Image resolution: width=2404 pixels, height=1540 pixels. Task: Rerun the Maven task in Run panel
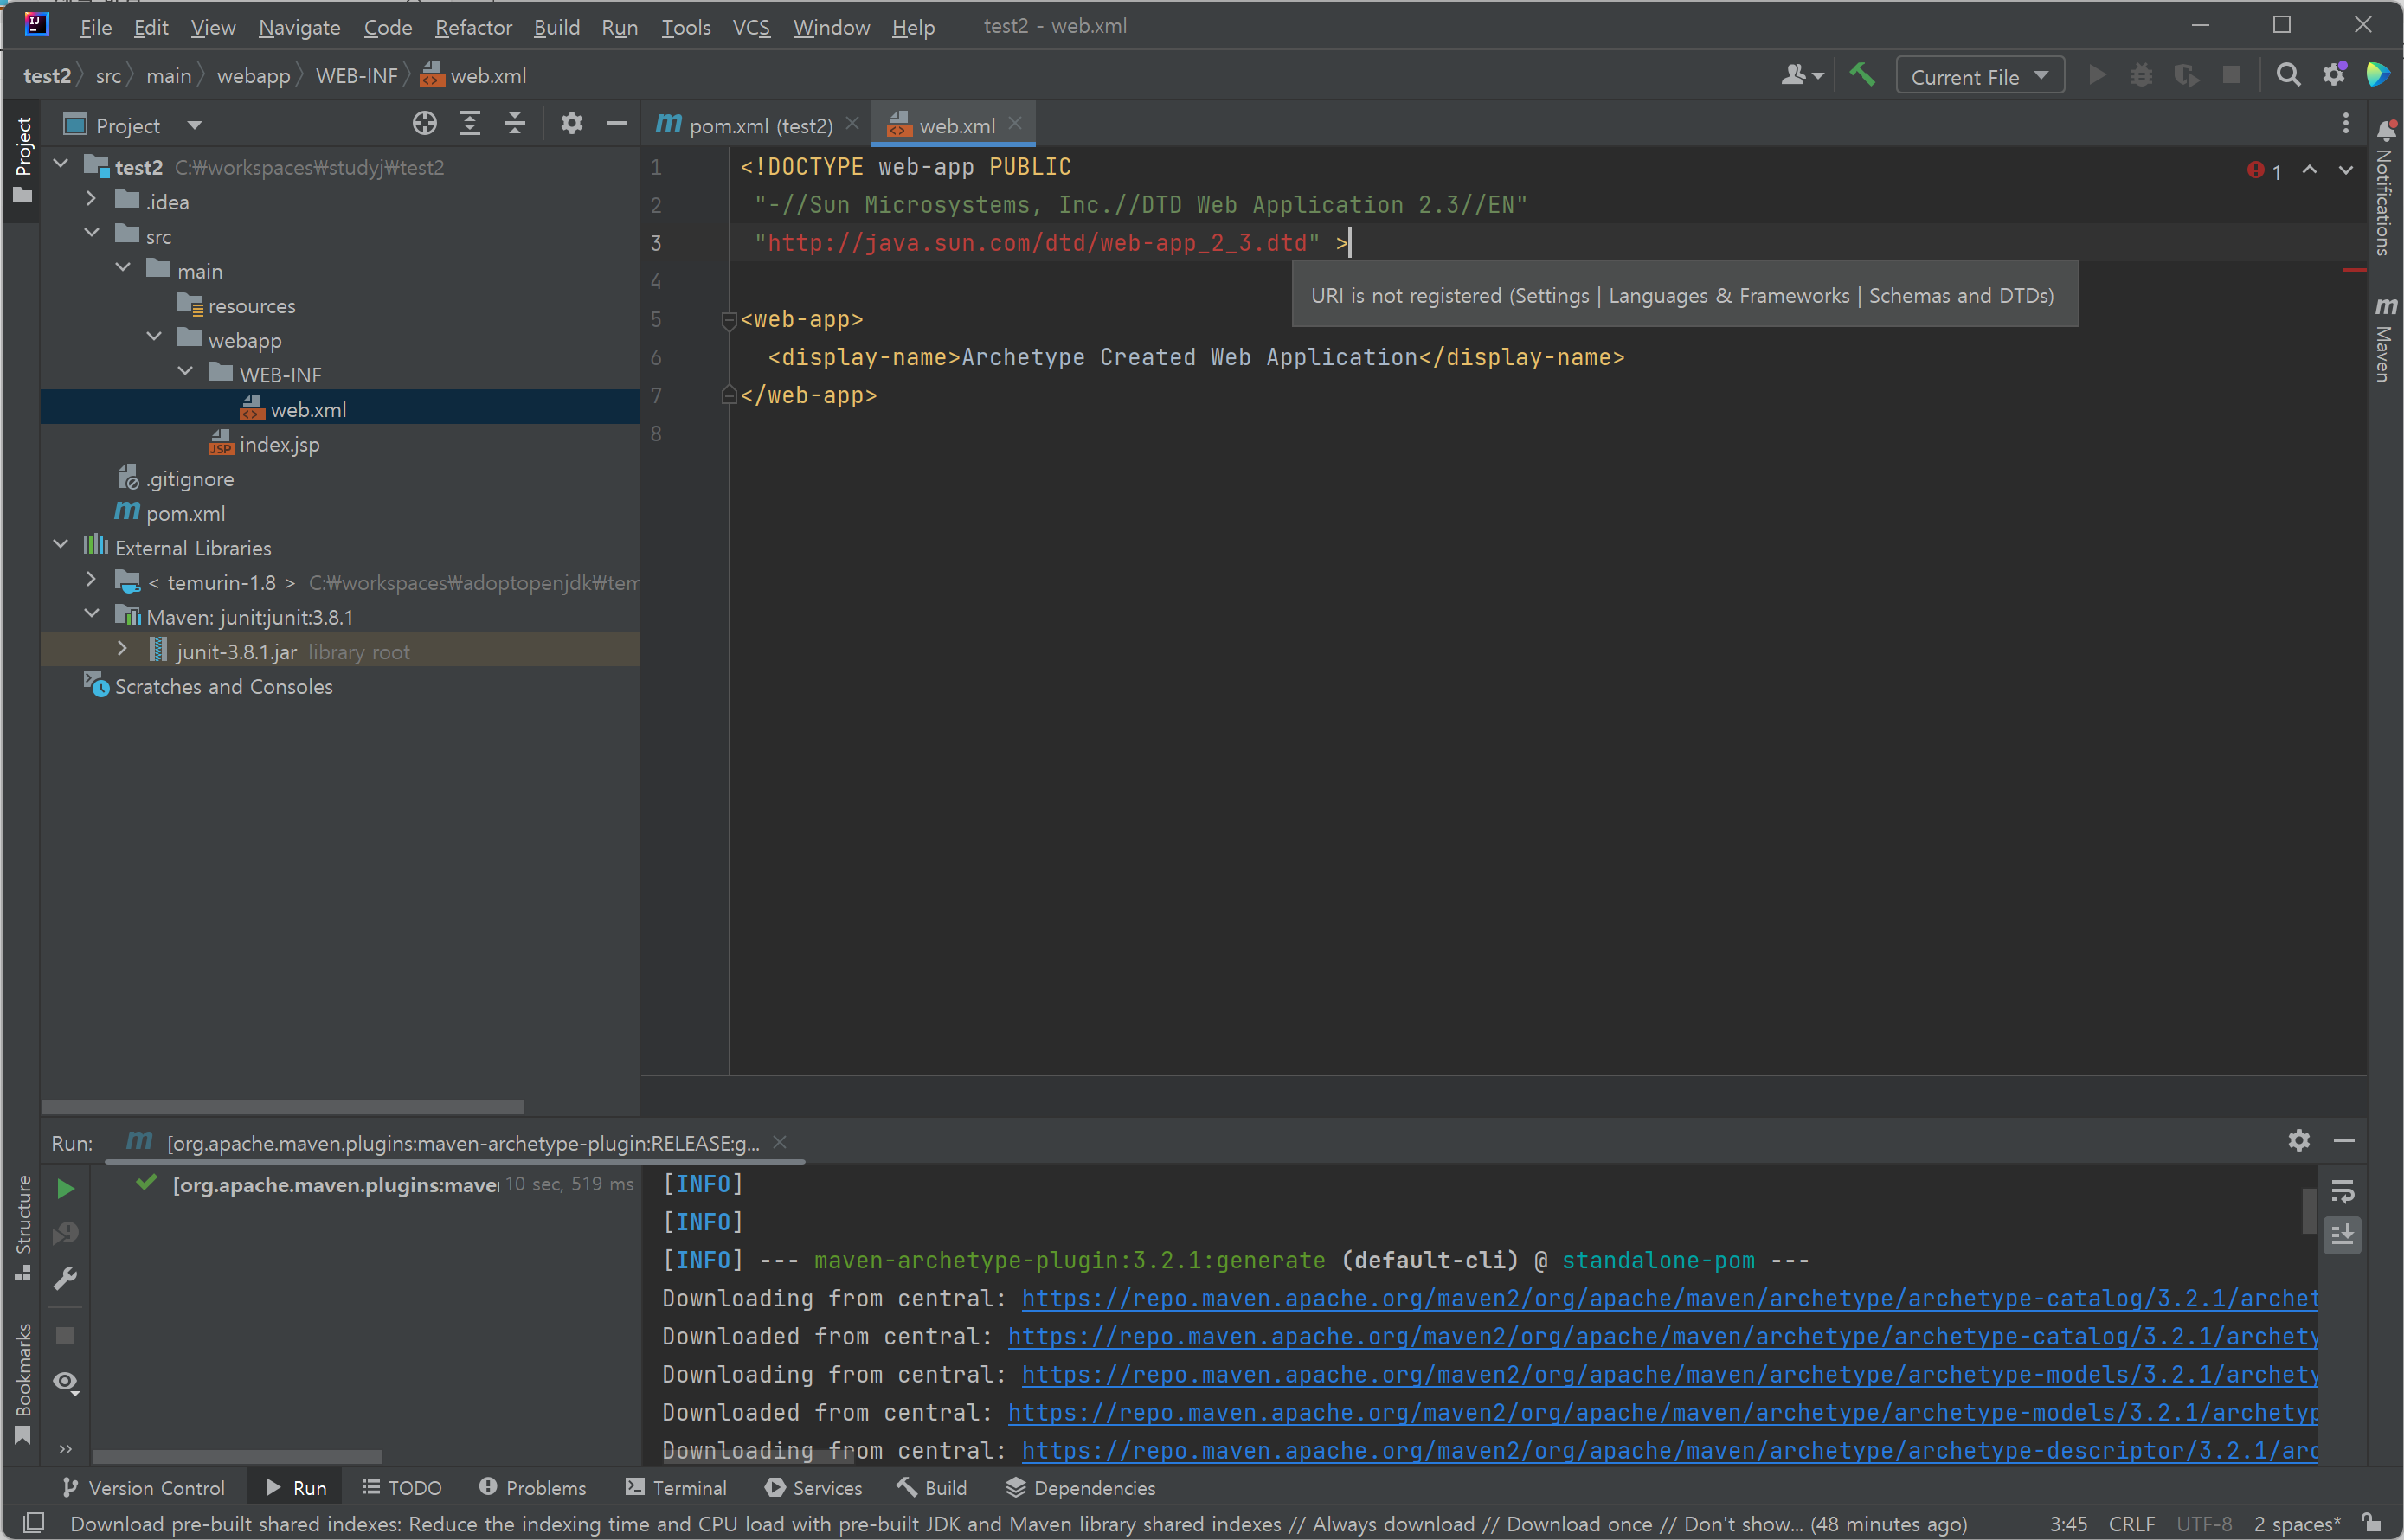click(66, 1188)
